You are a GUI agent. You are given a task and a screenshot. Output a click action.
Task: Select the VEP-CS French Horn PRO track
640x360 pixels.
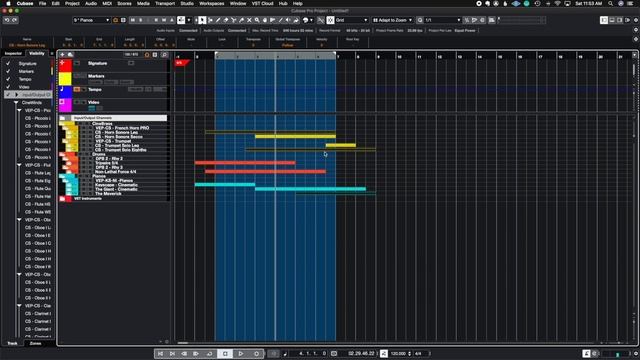[x=122, y=128]
